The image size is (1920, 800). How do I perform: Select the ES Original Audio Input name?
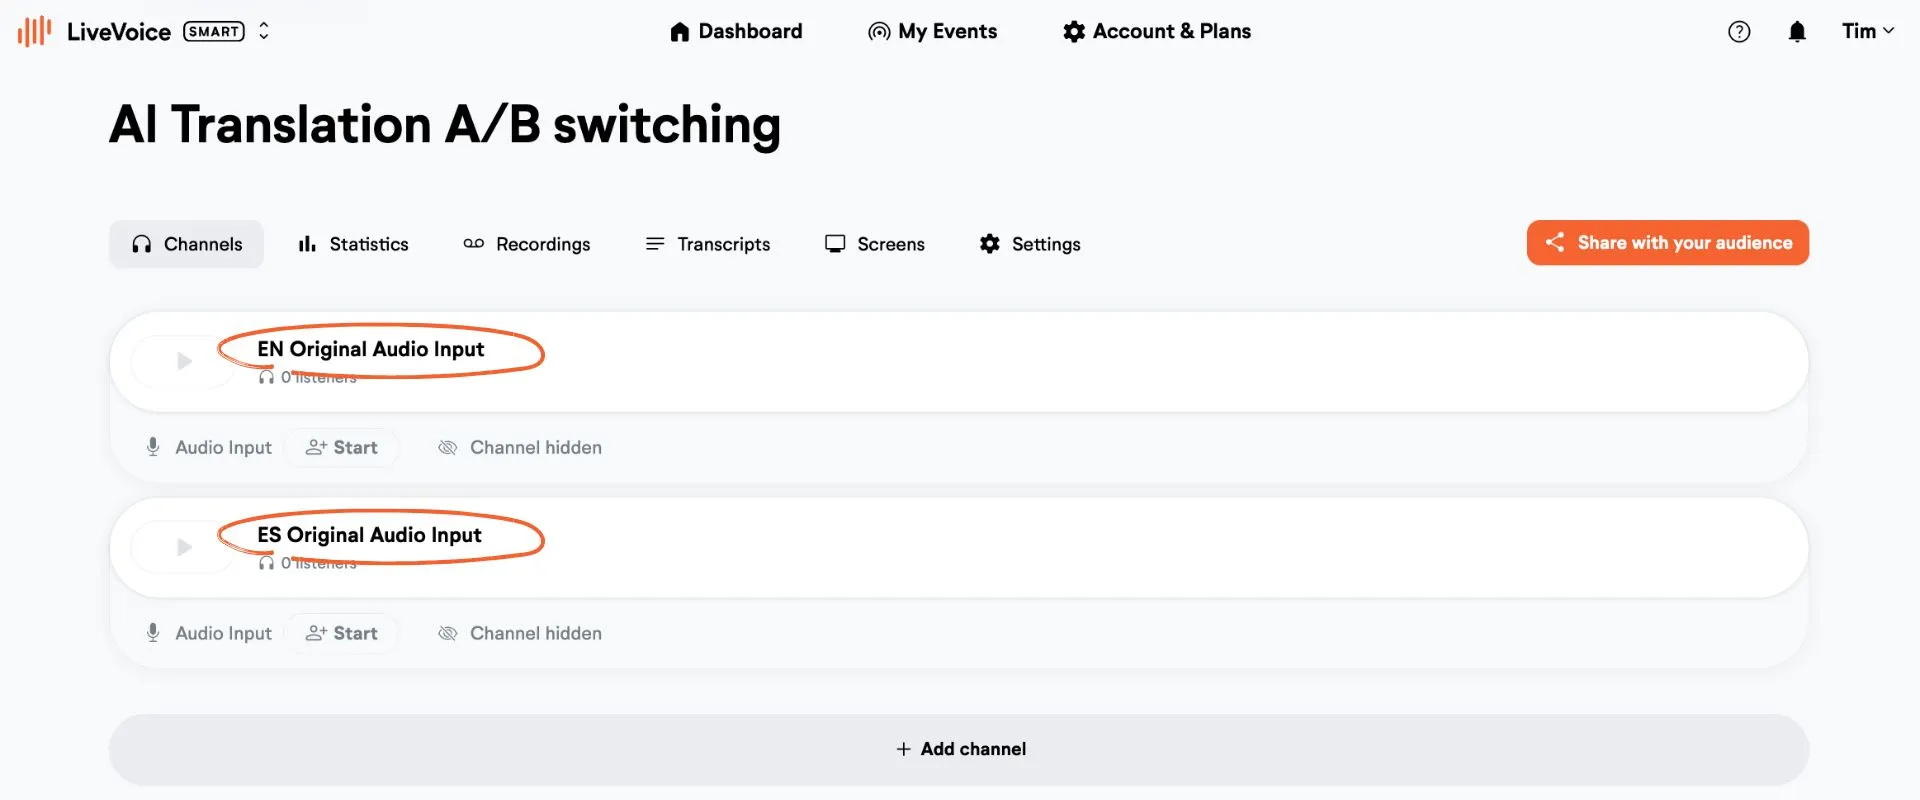370,535
